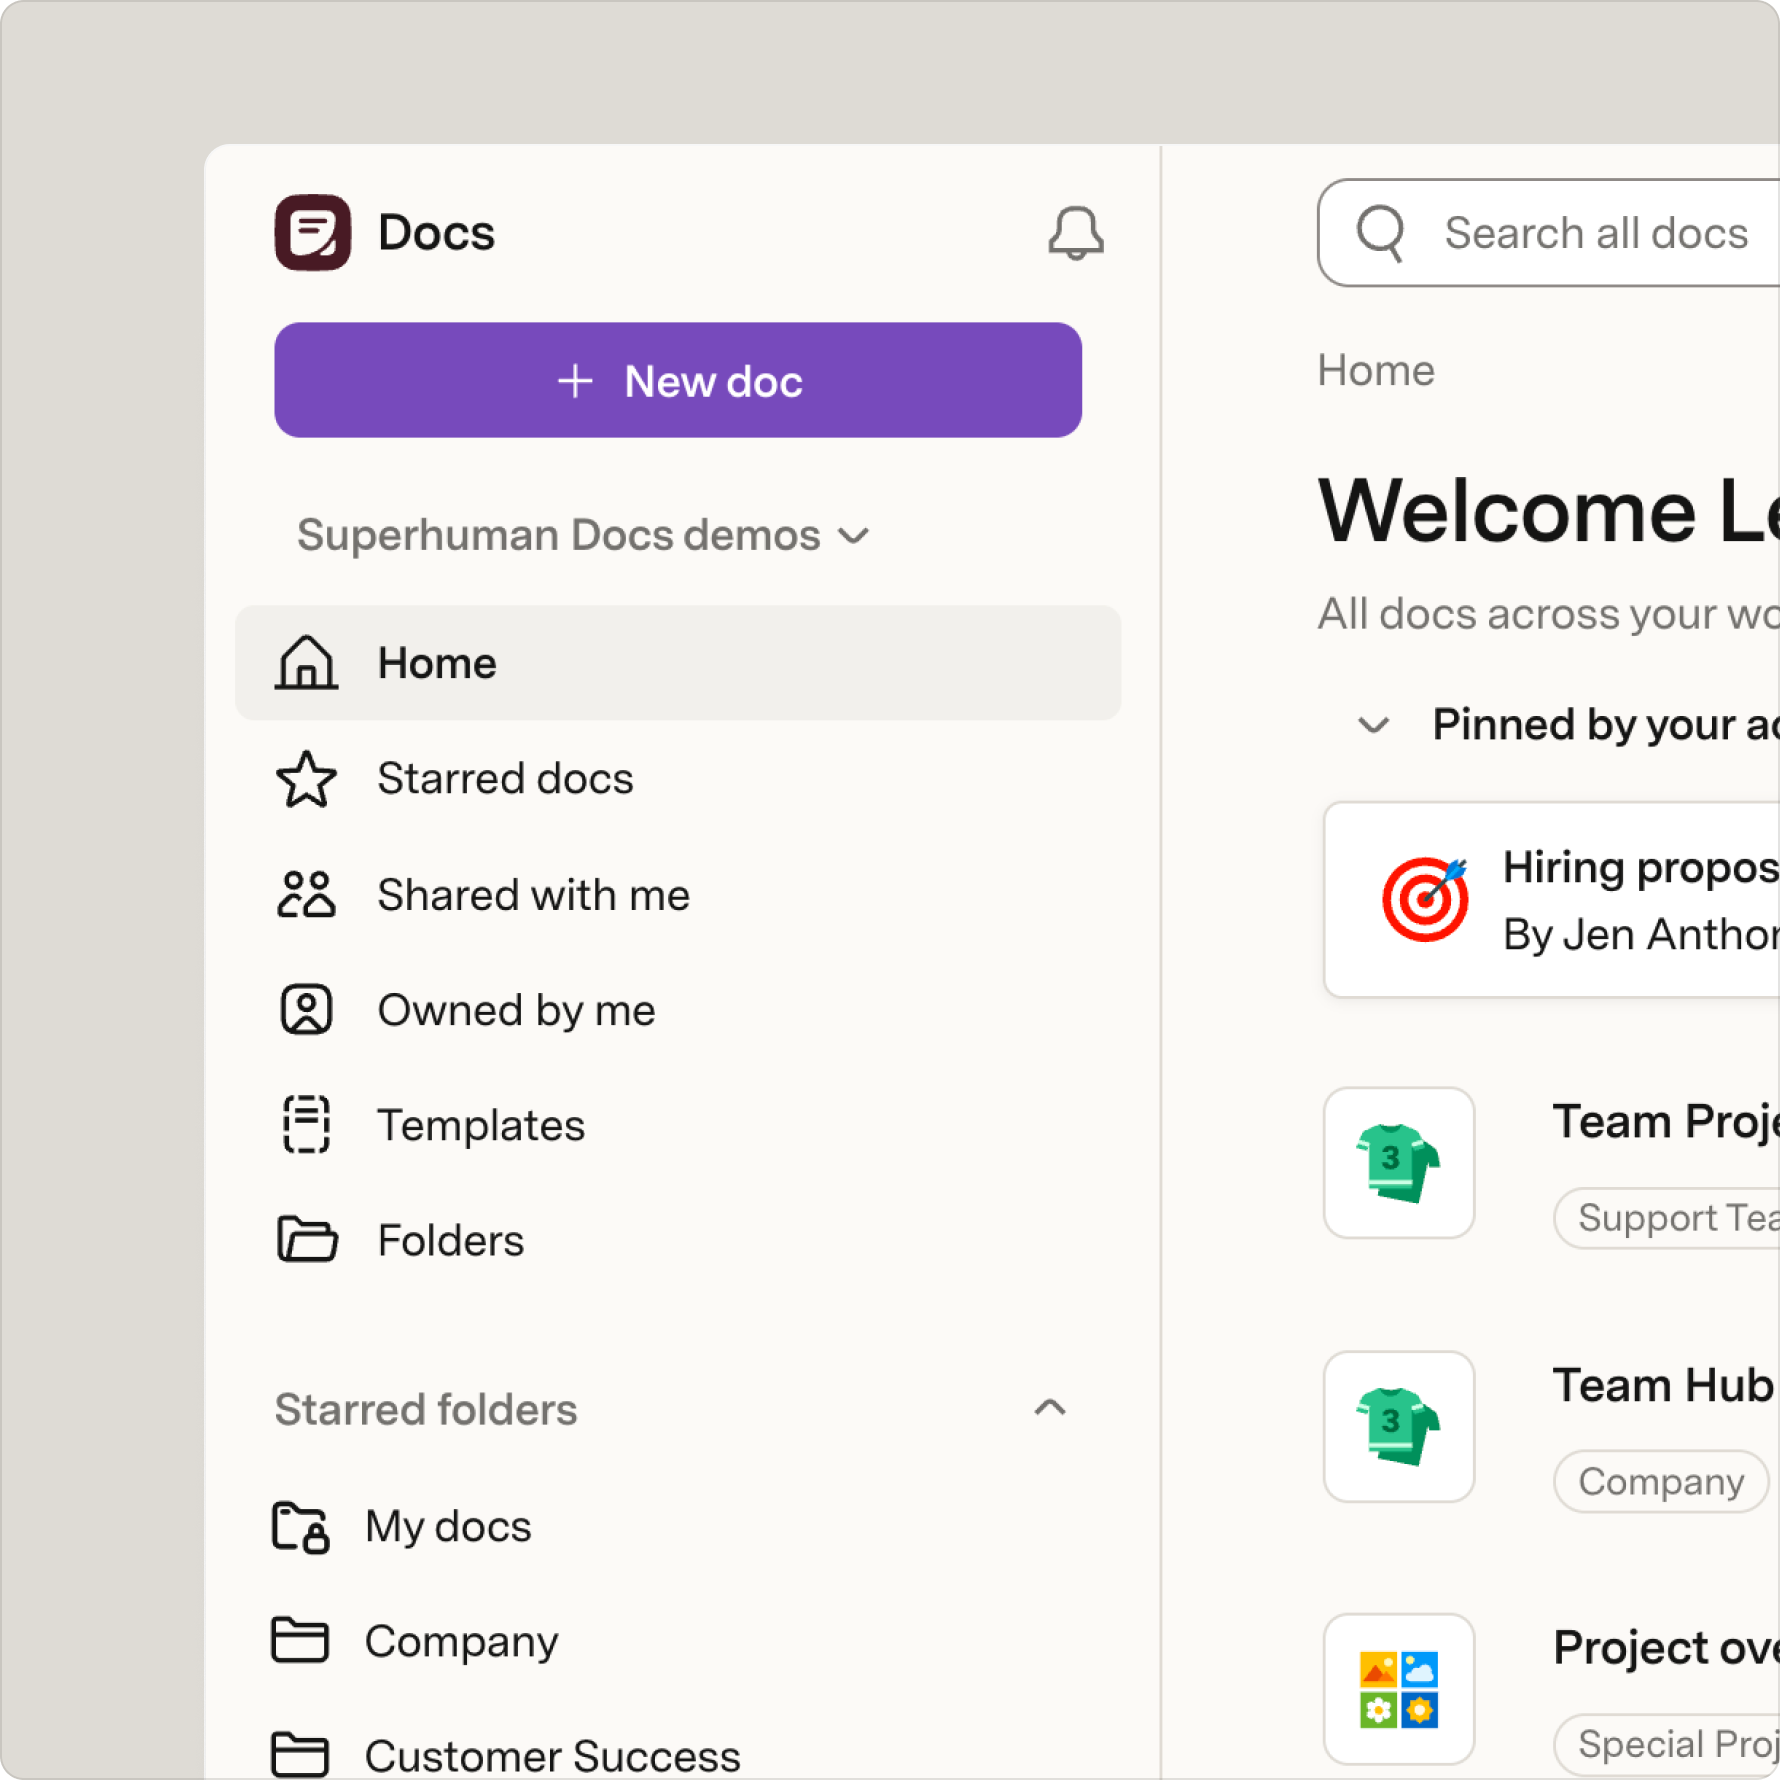Click the Pinned by your section heading
Image resolution: width=1780 pixels, height=1780 pixels.
(1605, 724)
